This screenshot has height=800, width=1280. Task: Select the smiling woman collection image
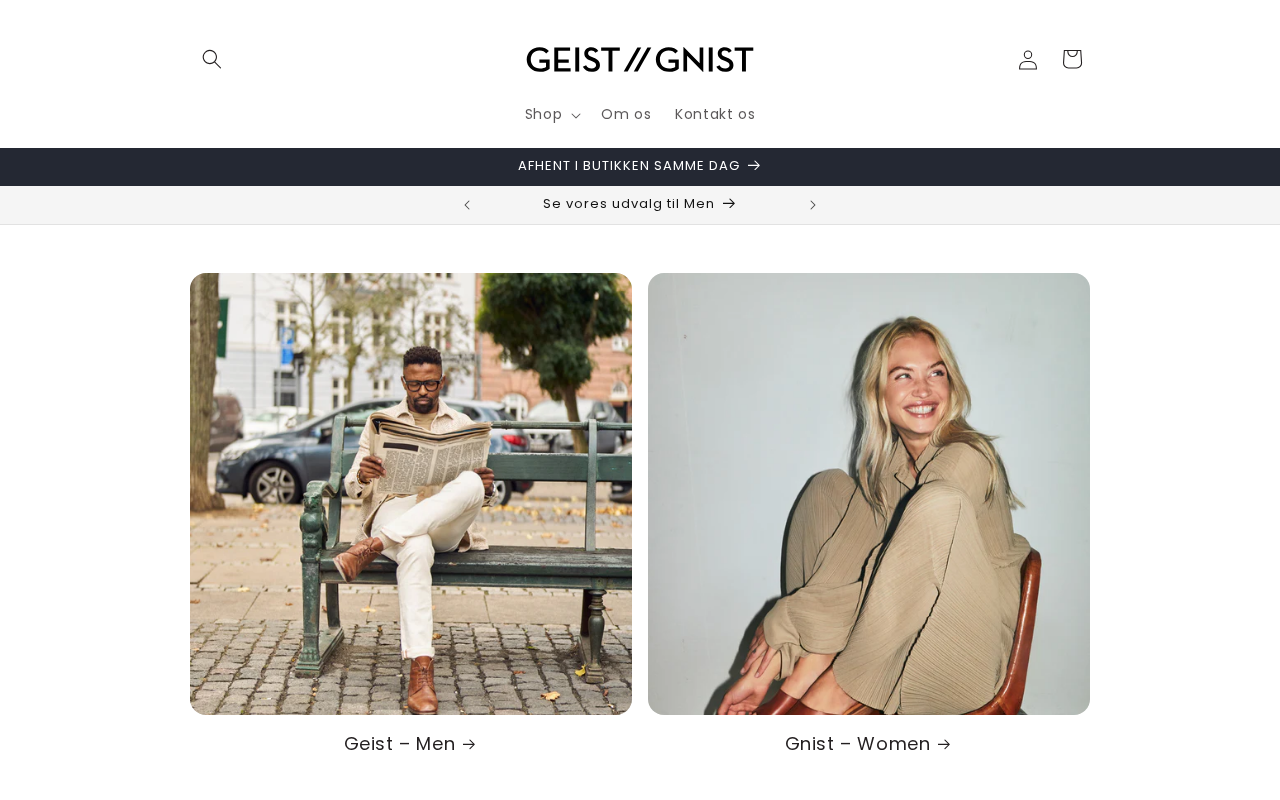point(869,494)
